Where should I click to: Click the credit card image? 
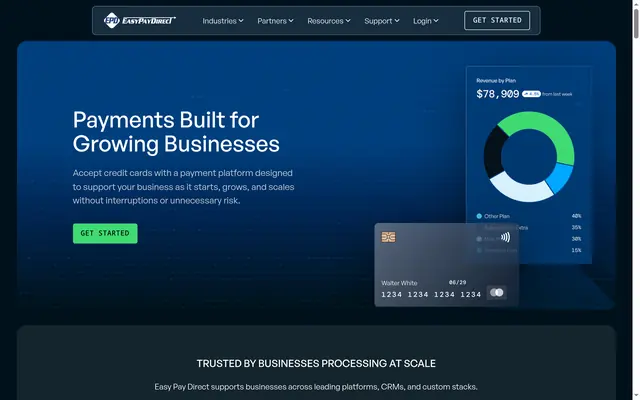click(447, 265)
